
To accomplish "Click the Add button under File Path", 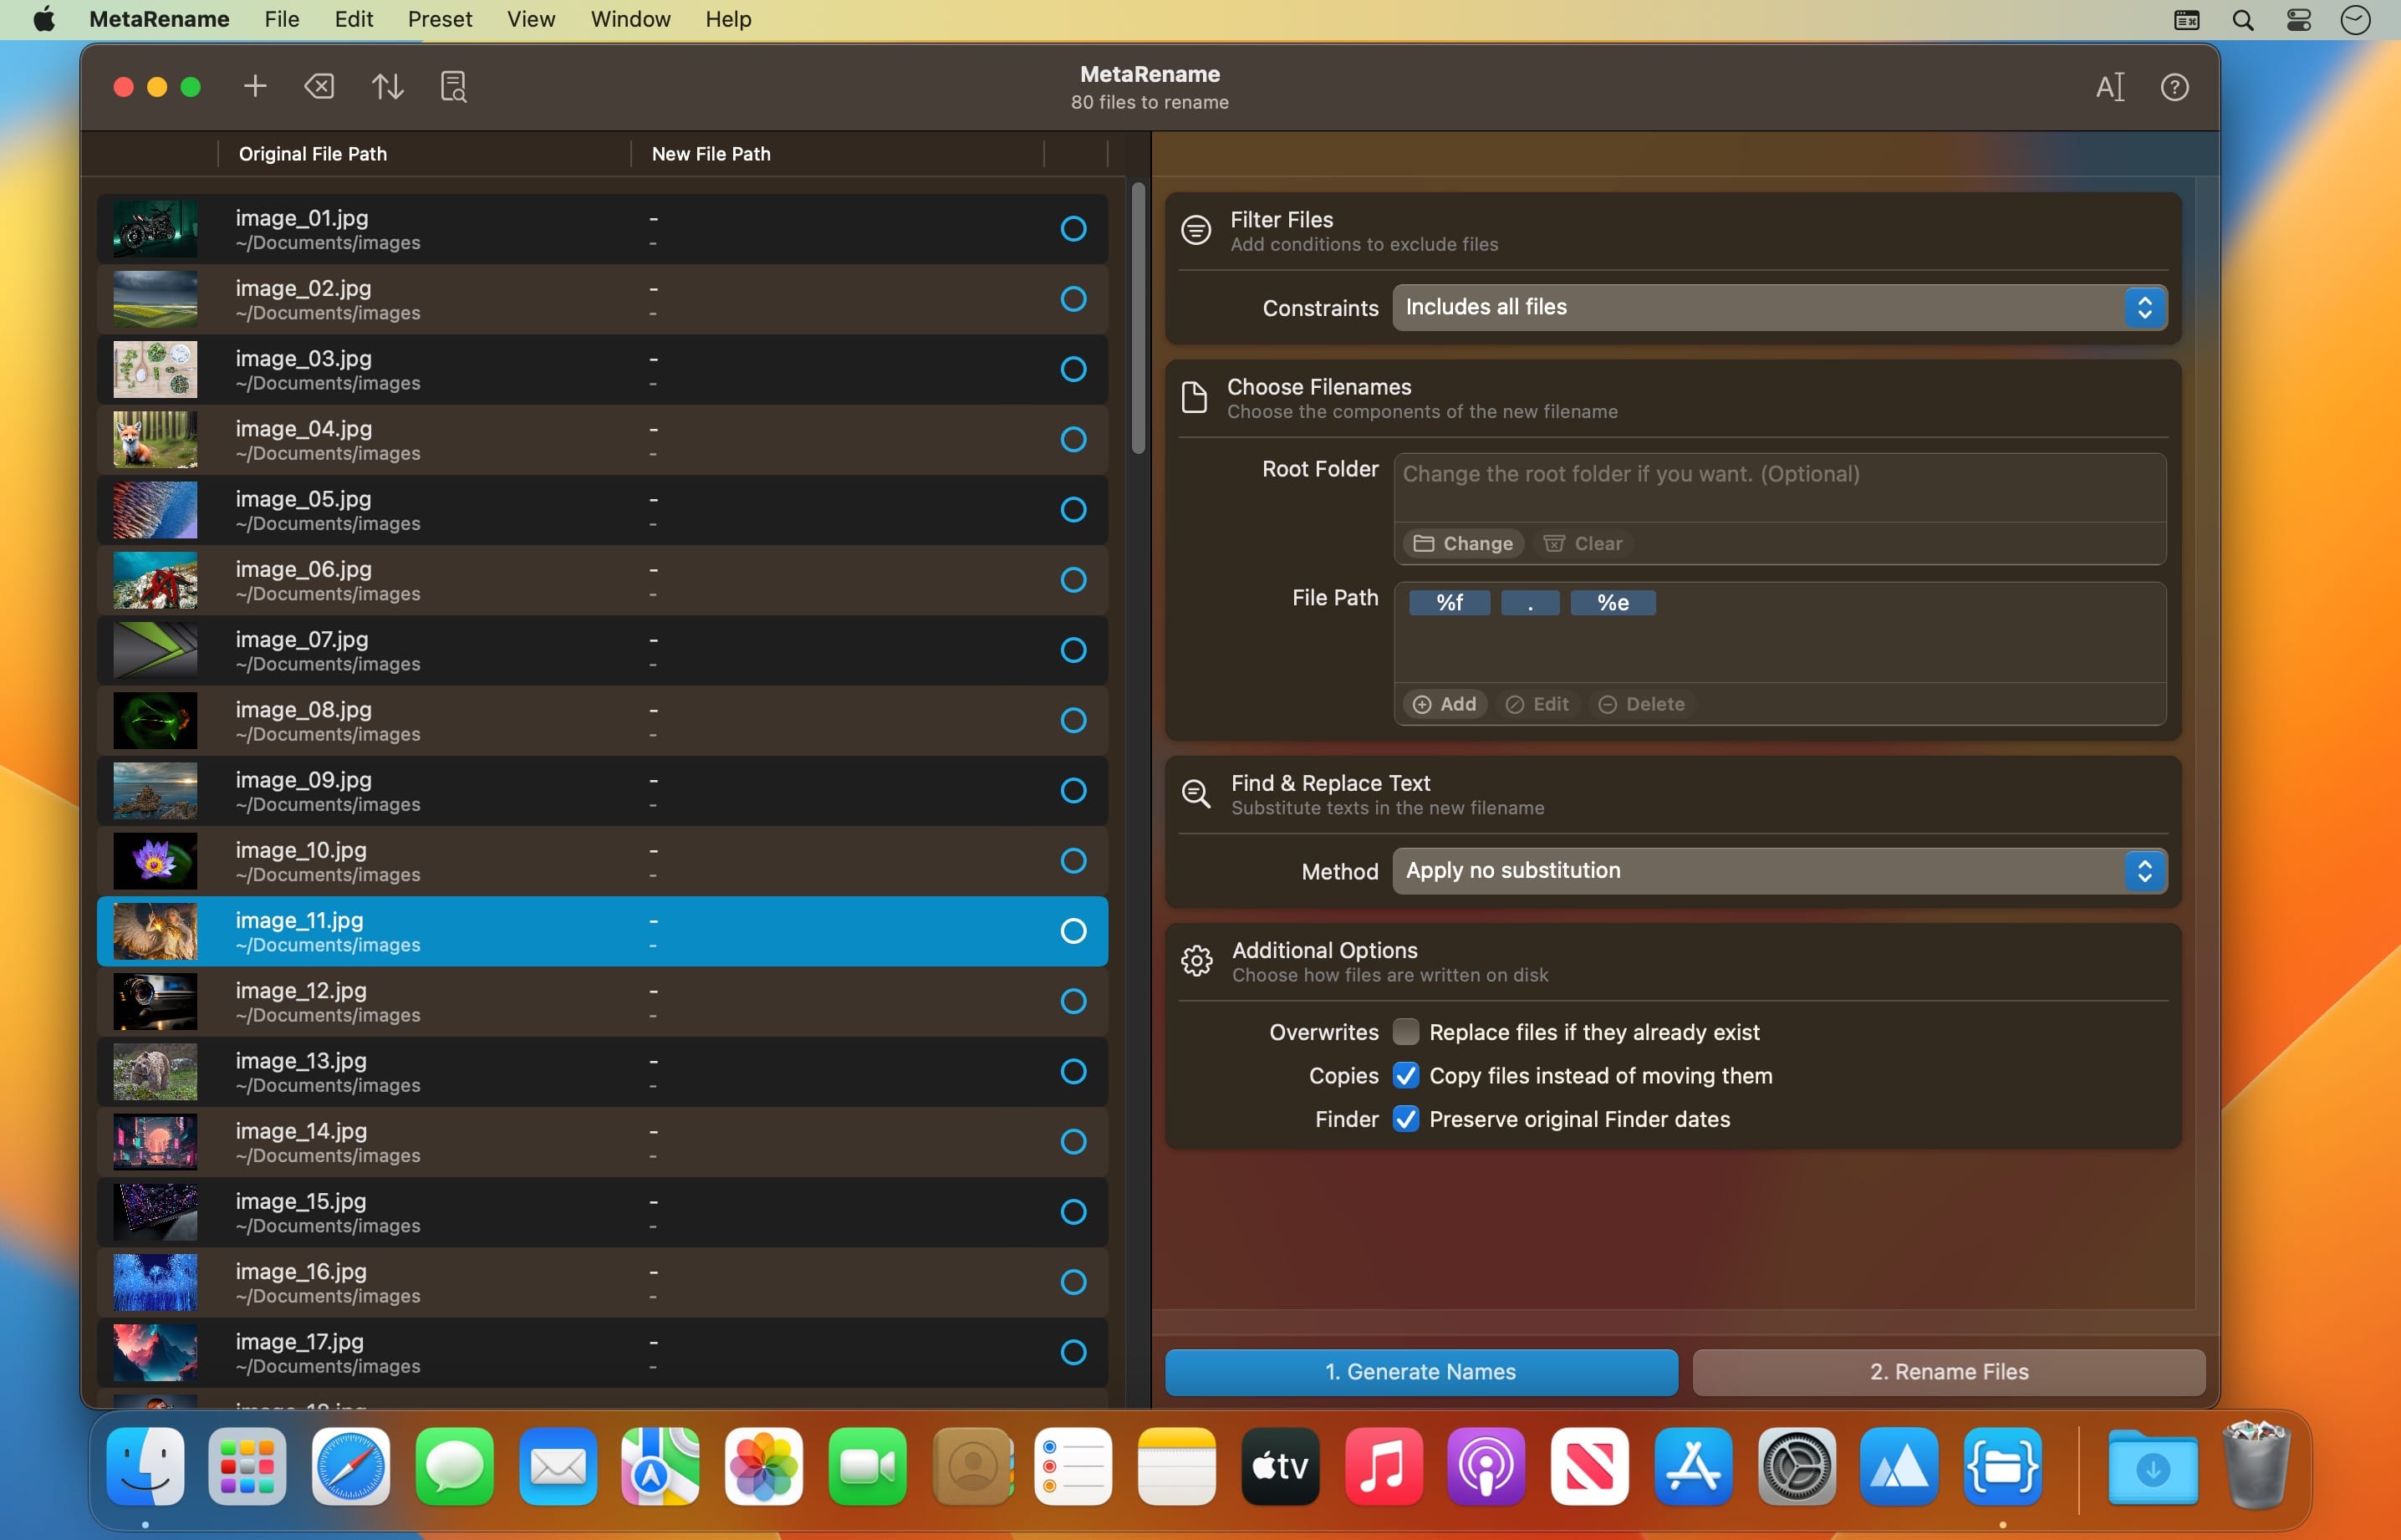I will pos(1445,704).
